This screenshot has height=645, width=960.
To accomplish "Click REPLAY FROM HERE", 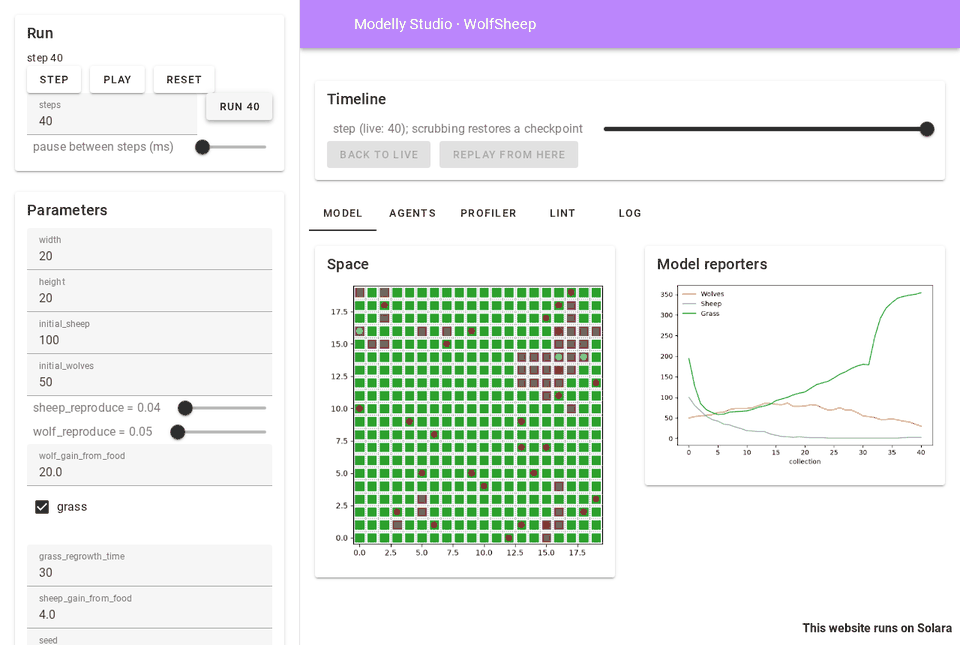I will (x=509, y=155).
